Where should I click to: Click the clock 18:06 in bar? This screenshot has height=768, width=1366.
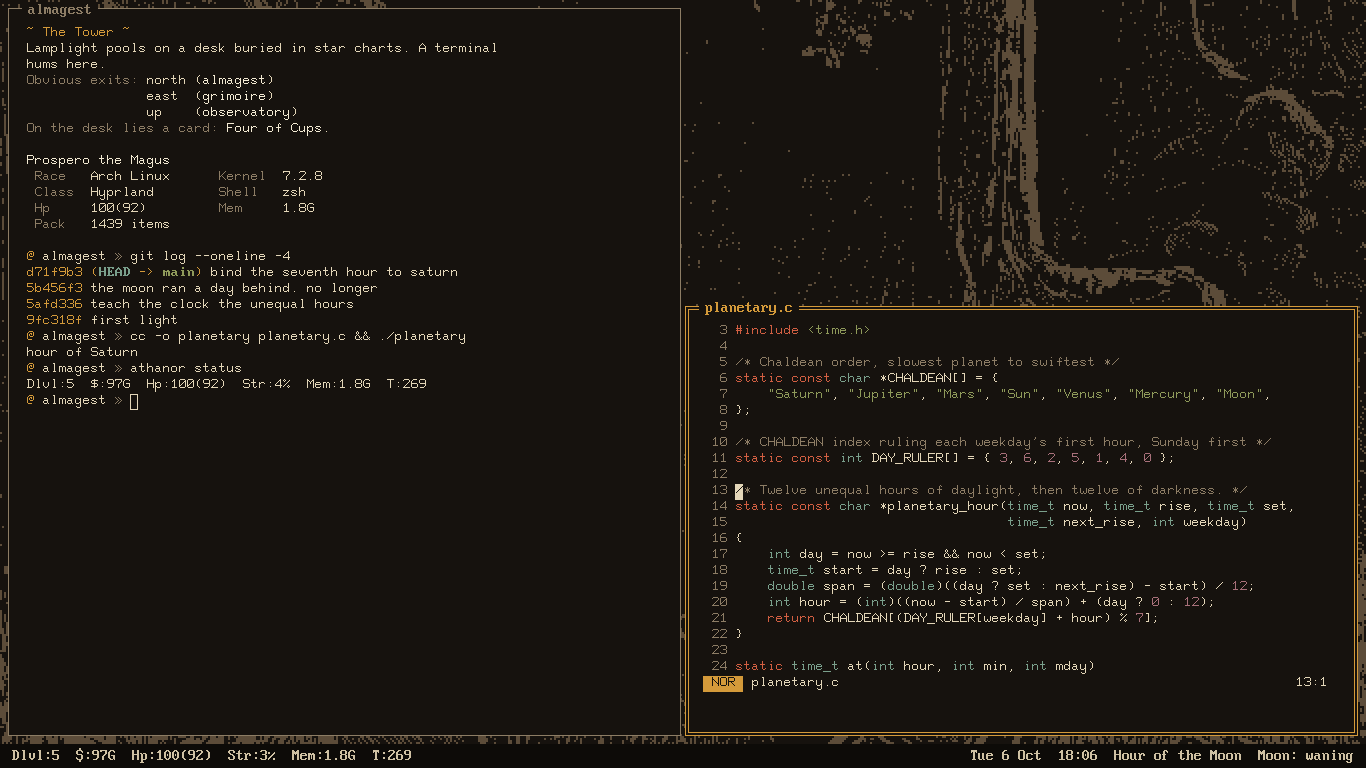[x=1077, y=755]
